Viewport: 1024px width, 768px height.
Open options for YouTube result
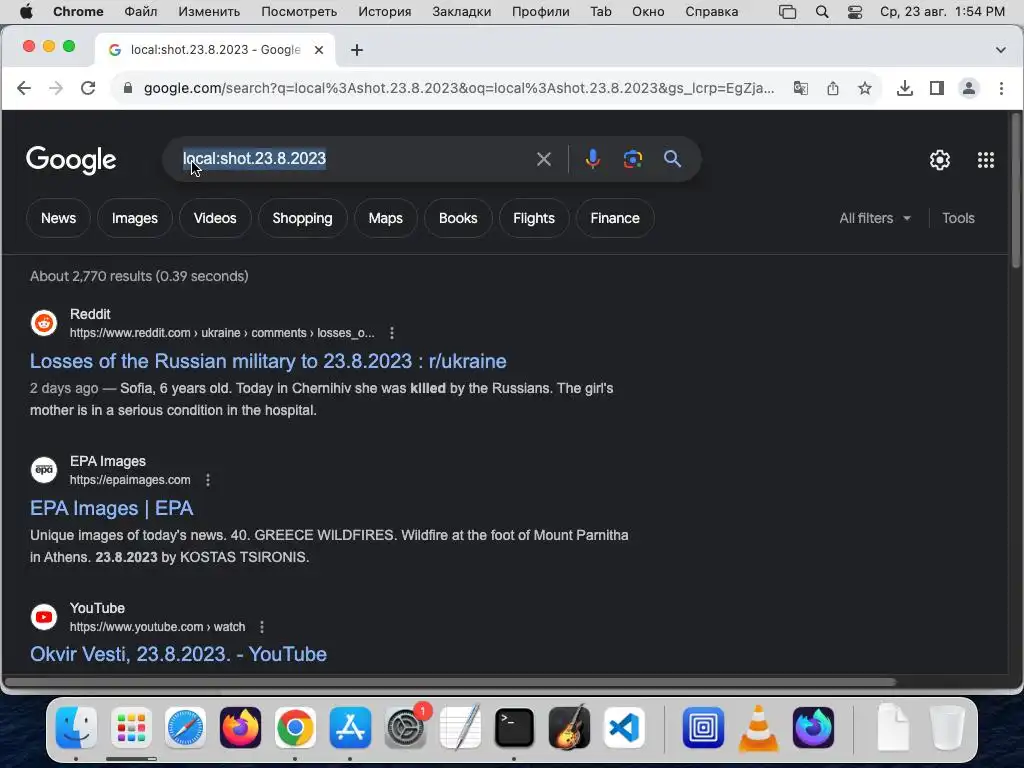262,627
